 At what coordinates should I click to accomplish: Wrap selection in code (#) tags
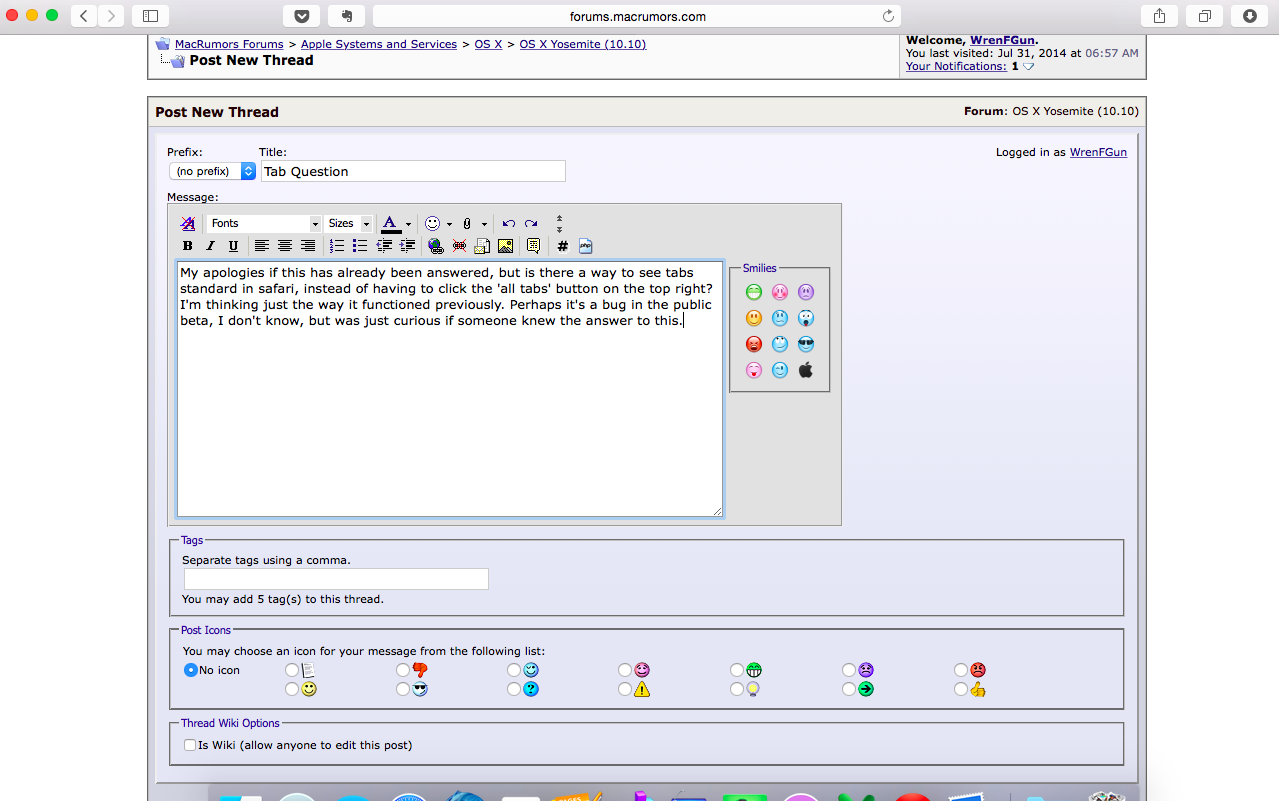click(x=563, y=246)
